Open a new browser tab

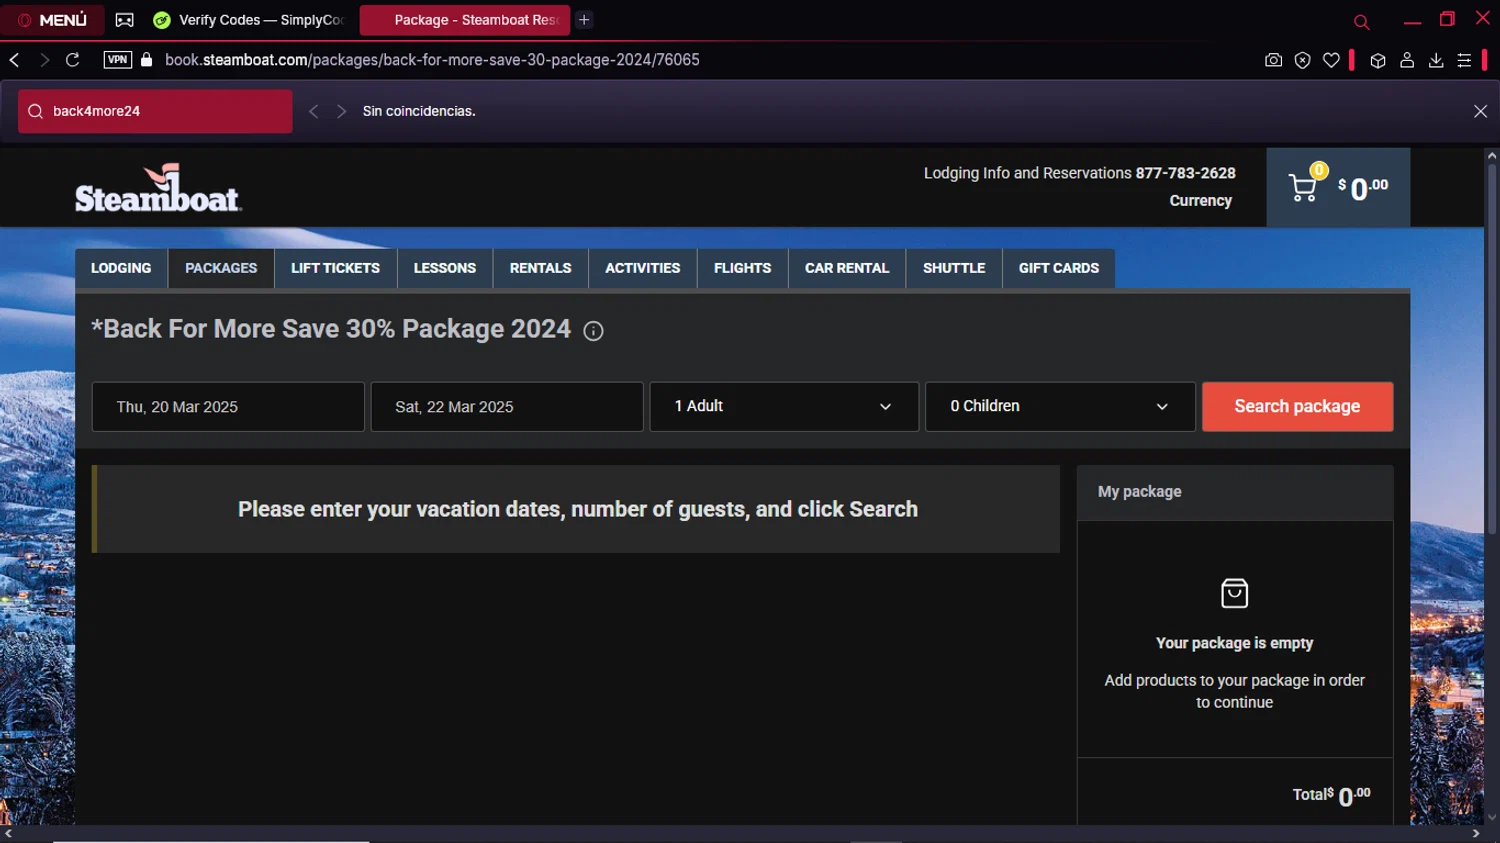click(x=584, y=20)
